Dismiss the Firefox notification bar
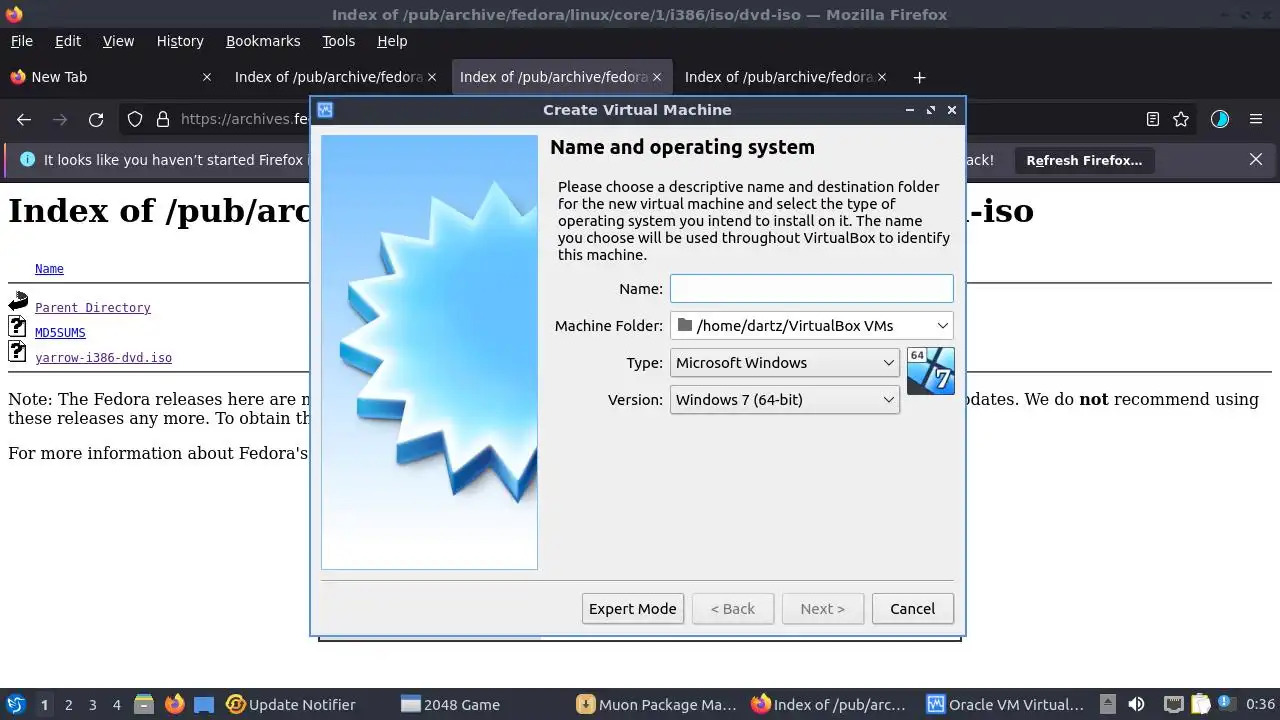Image resolution: width=1280 pixels, height=720 pixels. click(1256, 159)
